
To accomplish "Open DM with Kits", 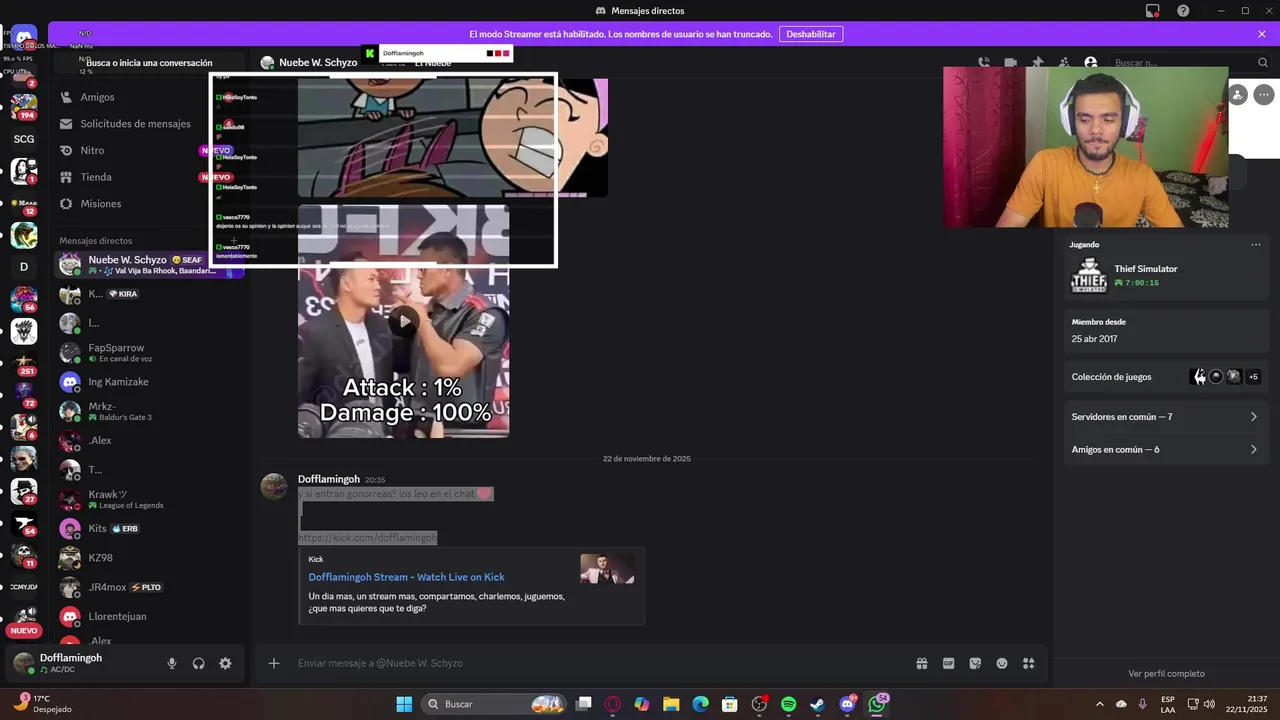I will click(148, 528).
